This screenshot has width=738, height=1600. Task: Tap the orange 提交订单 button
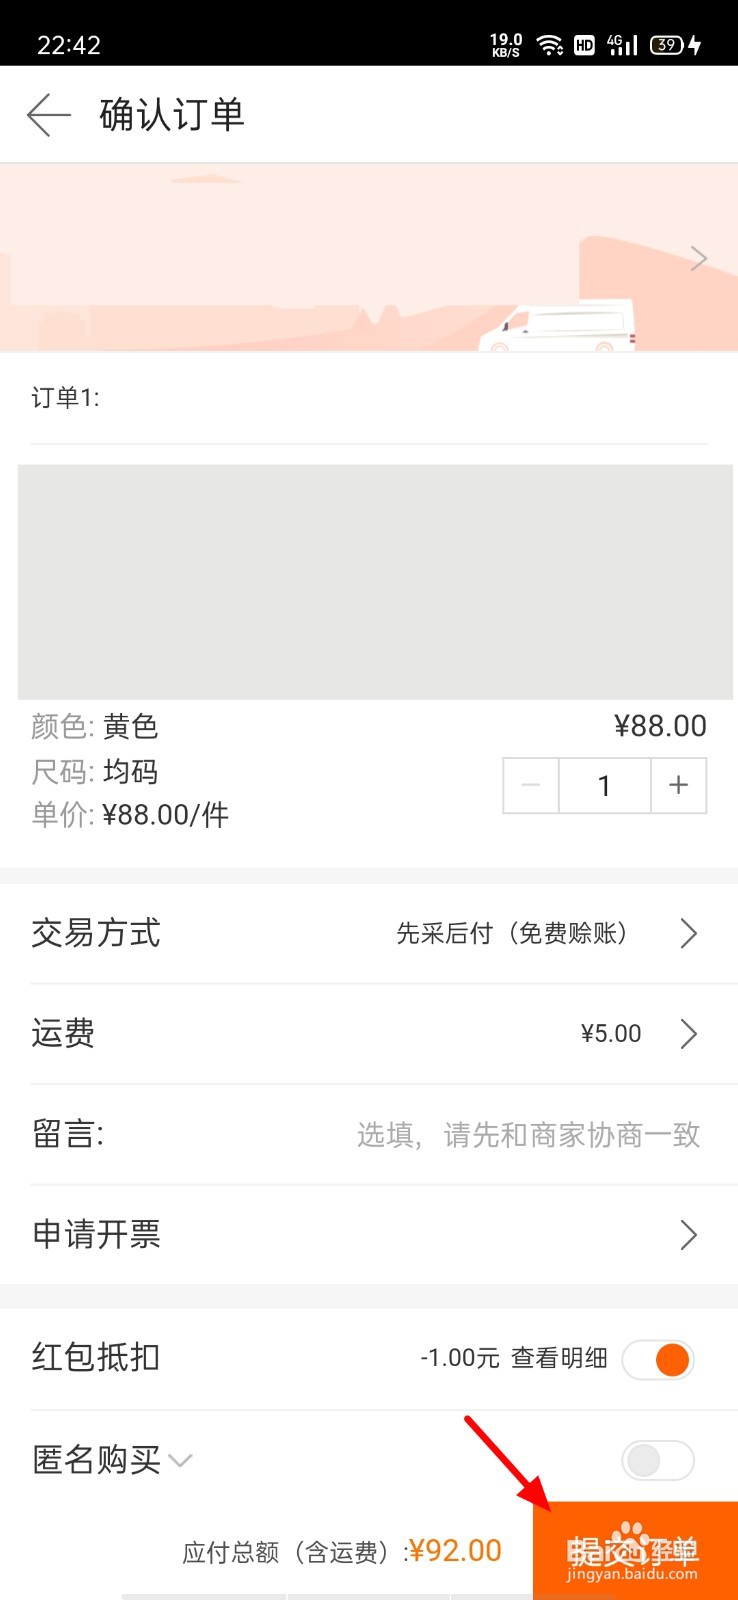(x=635, y=1550)
